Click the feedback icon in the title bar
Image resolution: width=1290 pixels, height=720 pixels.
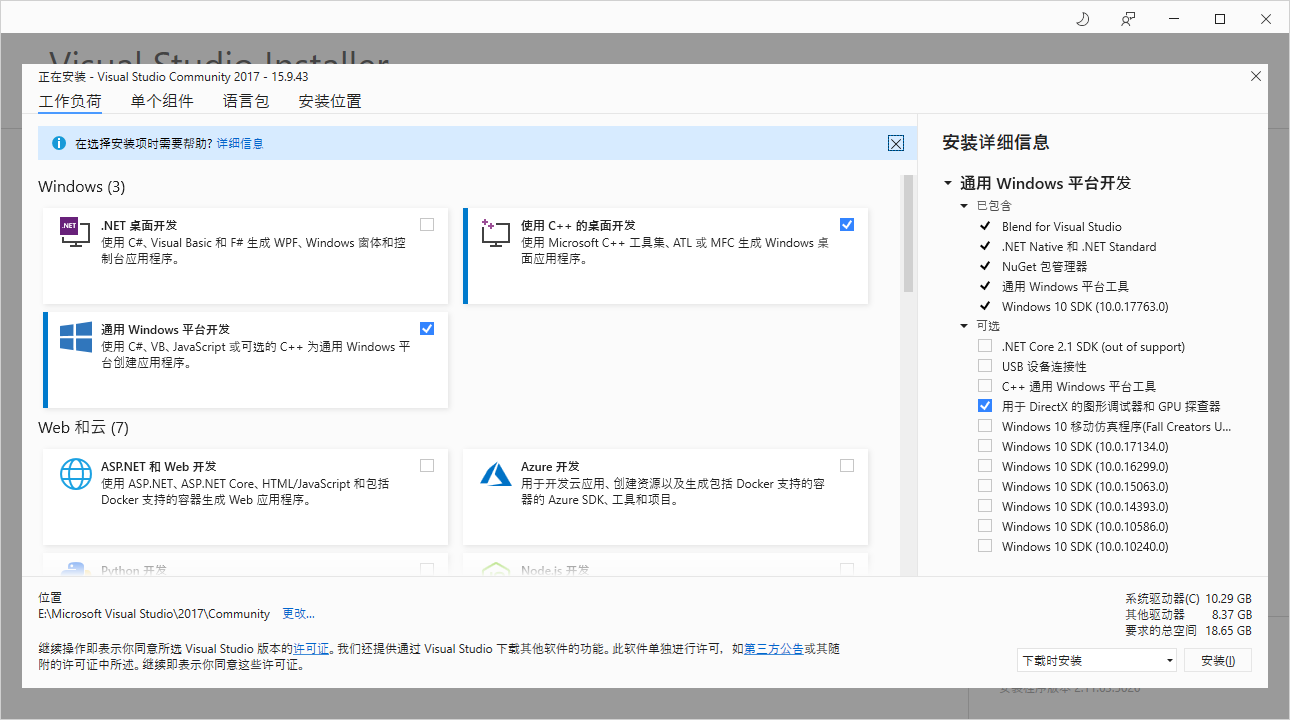pos(1128,19)
